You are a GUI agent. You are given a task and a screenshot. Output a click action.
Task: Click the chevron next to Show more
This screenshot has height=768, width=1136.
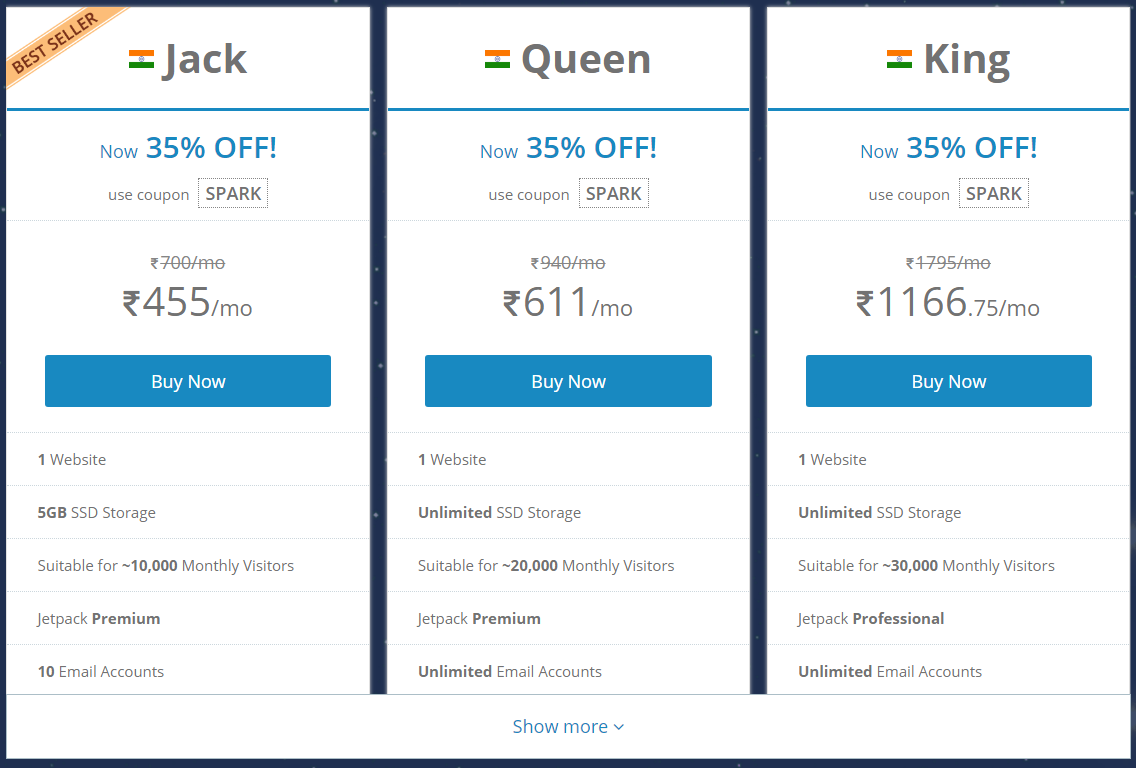pos(619,727)
